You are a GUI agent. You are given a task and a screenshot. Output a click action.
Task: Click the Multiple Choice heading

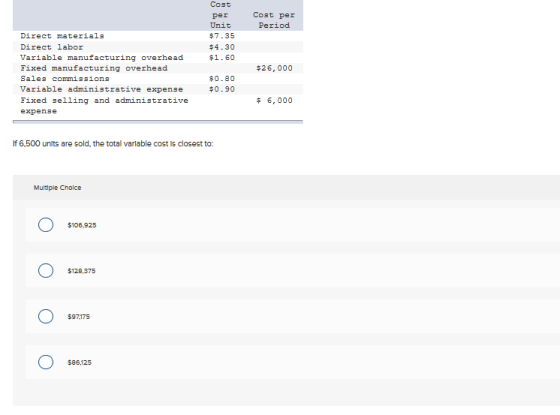(x=57, y=188)
